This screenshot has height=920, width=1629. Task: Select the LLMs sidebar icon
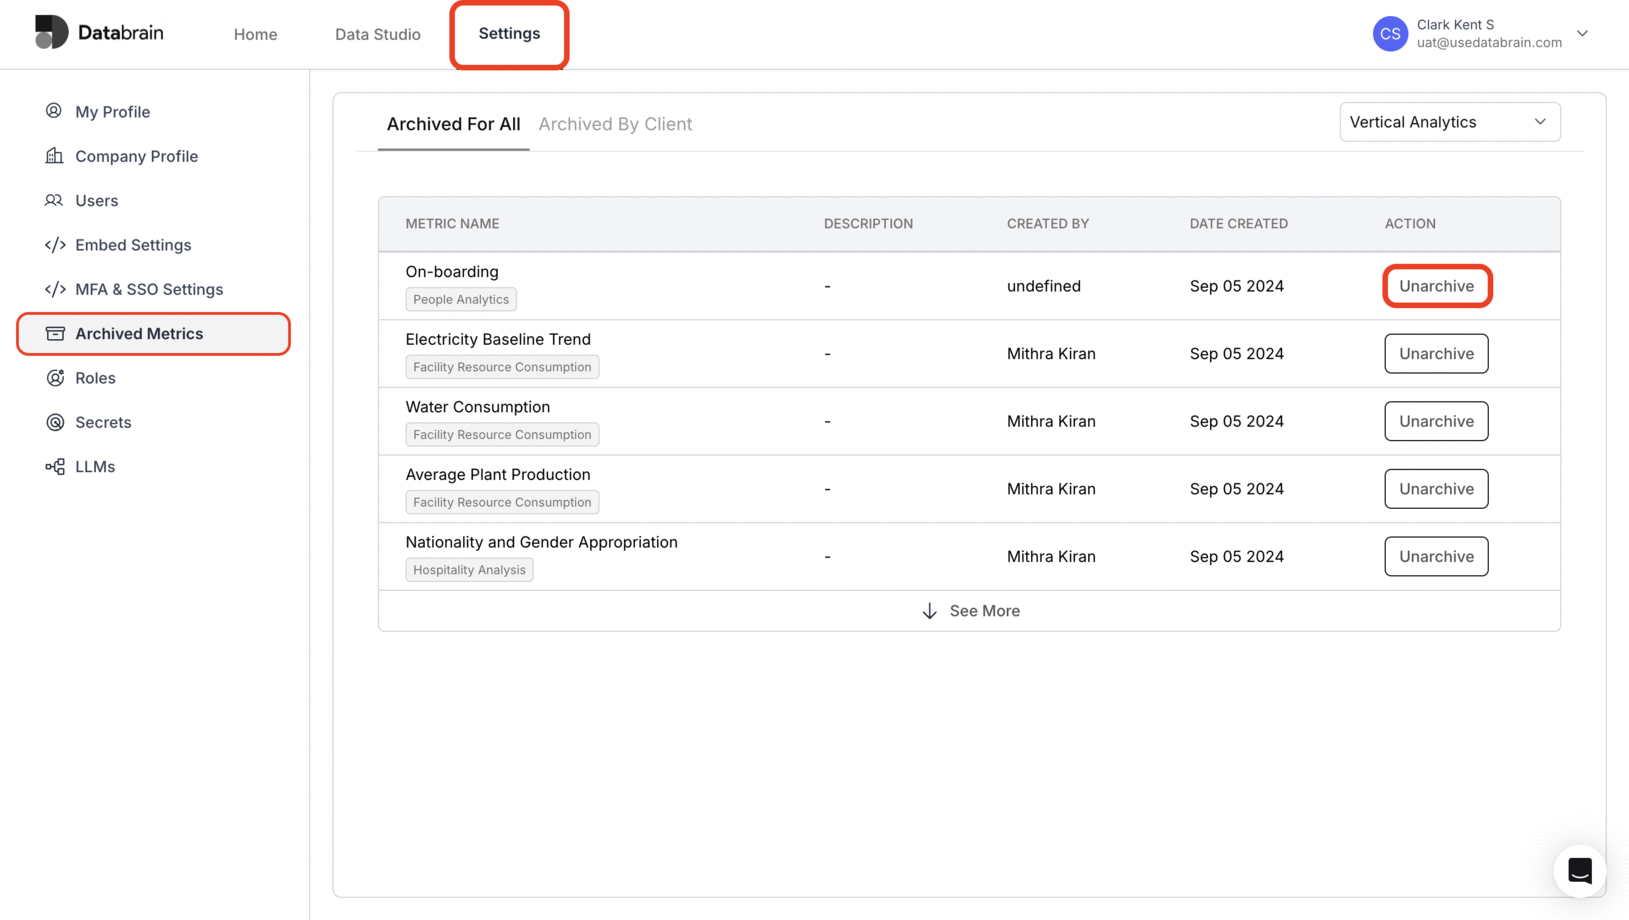tap(54, 466)
